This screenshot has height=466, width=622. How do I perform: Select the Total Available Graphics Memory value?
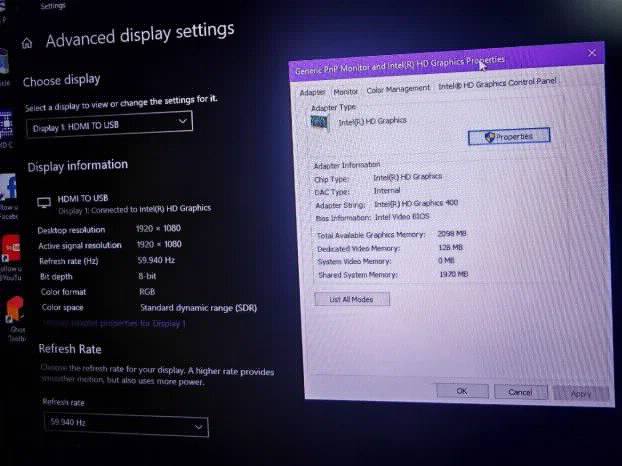[x=452, y=234]
